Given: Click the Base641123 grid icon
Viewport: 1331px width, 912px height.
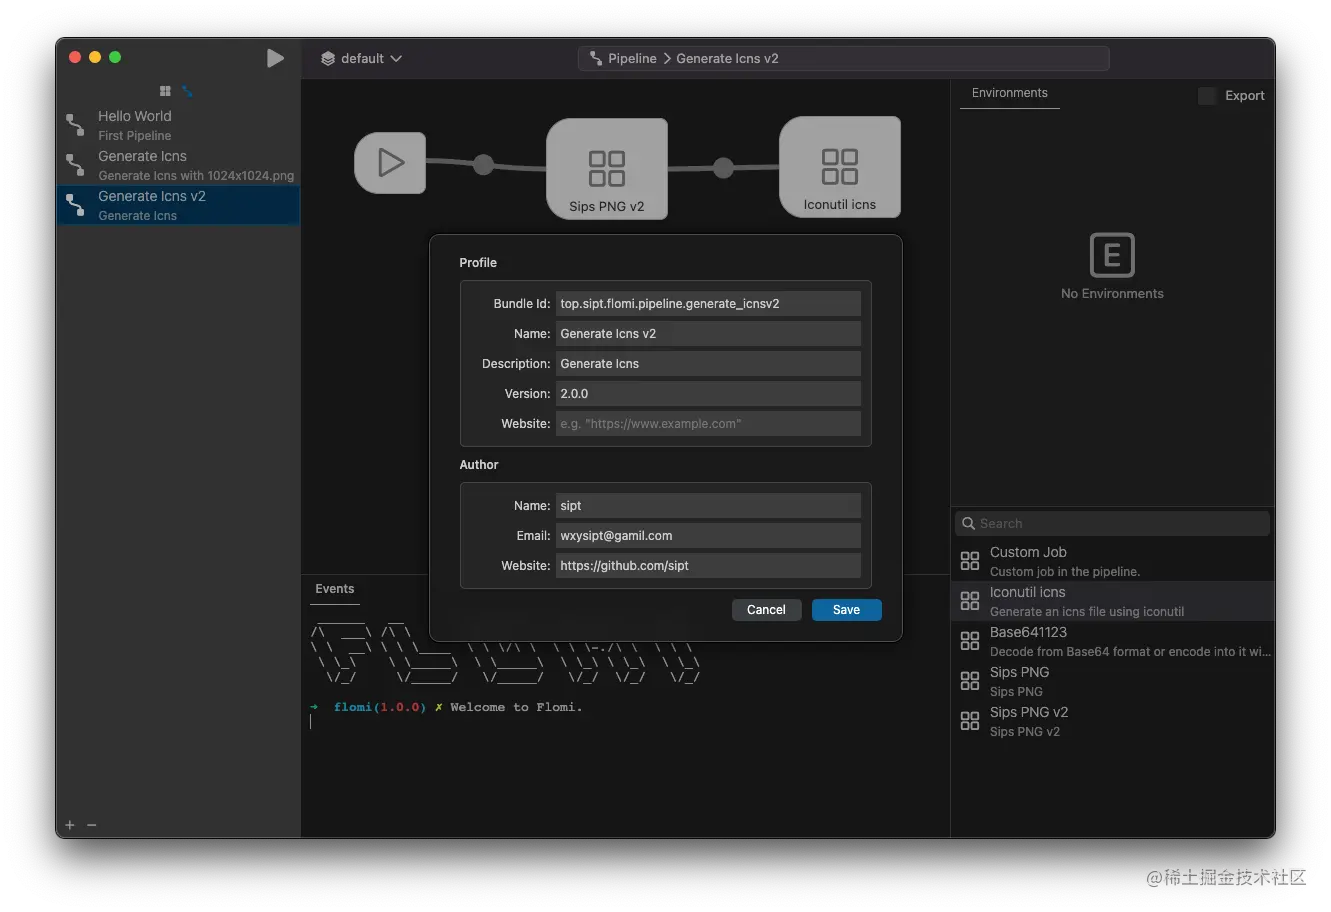Looking at the screenshot, I should coord(970,641).
